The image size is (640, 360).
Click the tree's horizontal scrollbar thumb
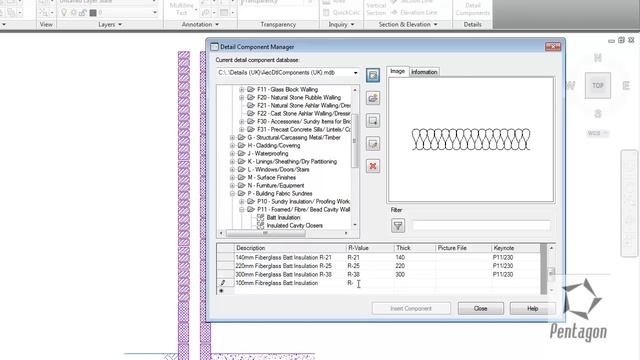tap(265, 233)
